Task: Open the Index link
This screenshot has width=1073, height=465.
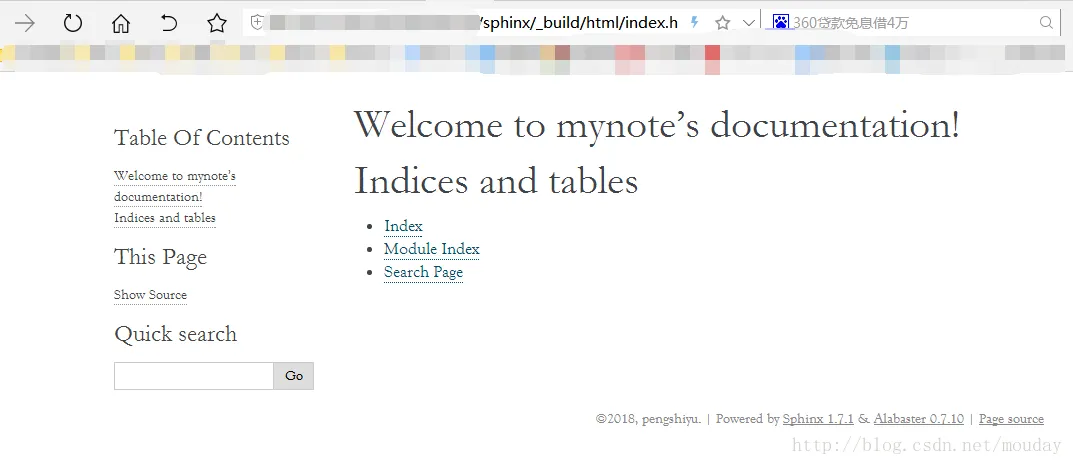Action: click(403, 226)
